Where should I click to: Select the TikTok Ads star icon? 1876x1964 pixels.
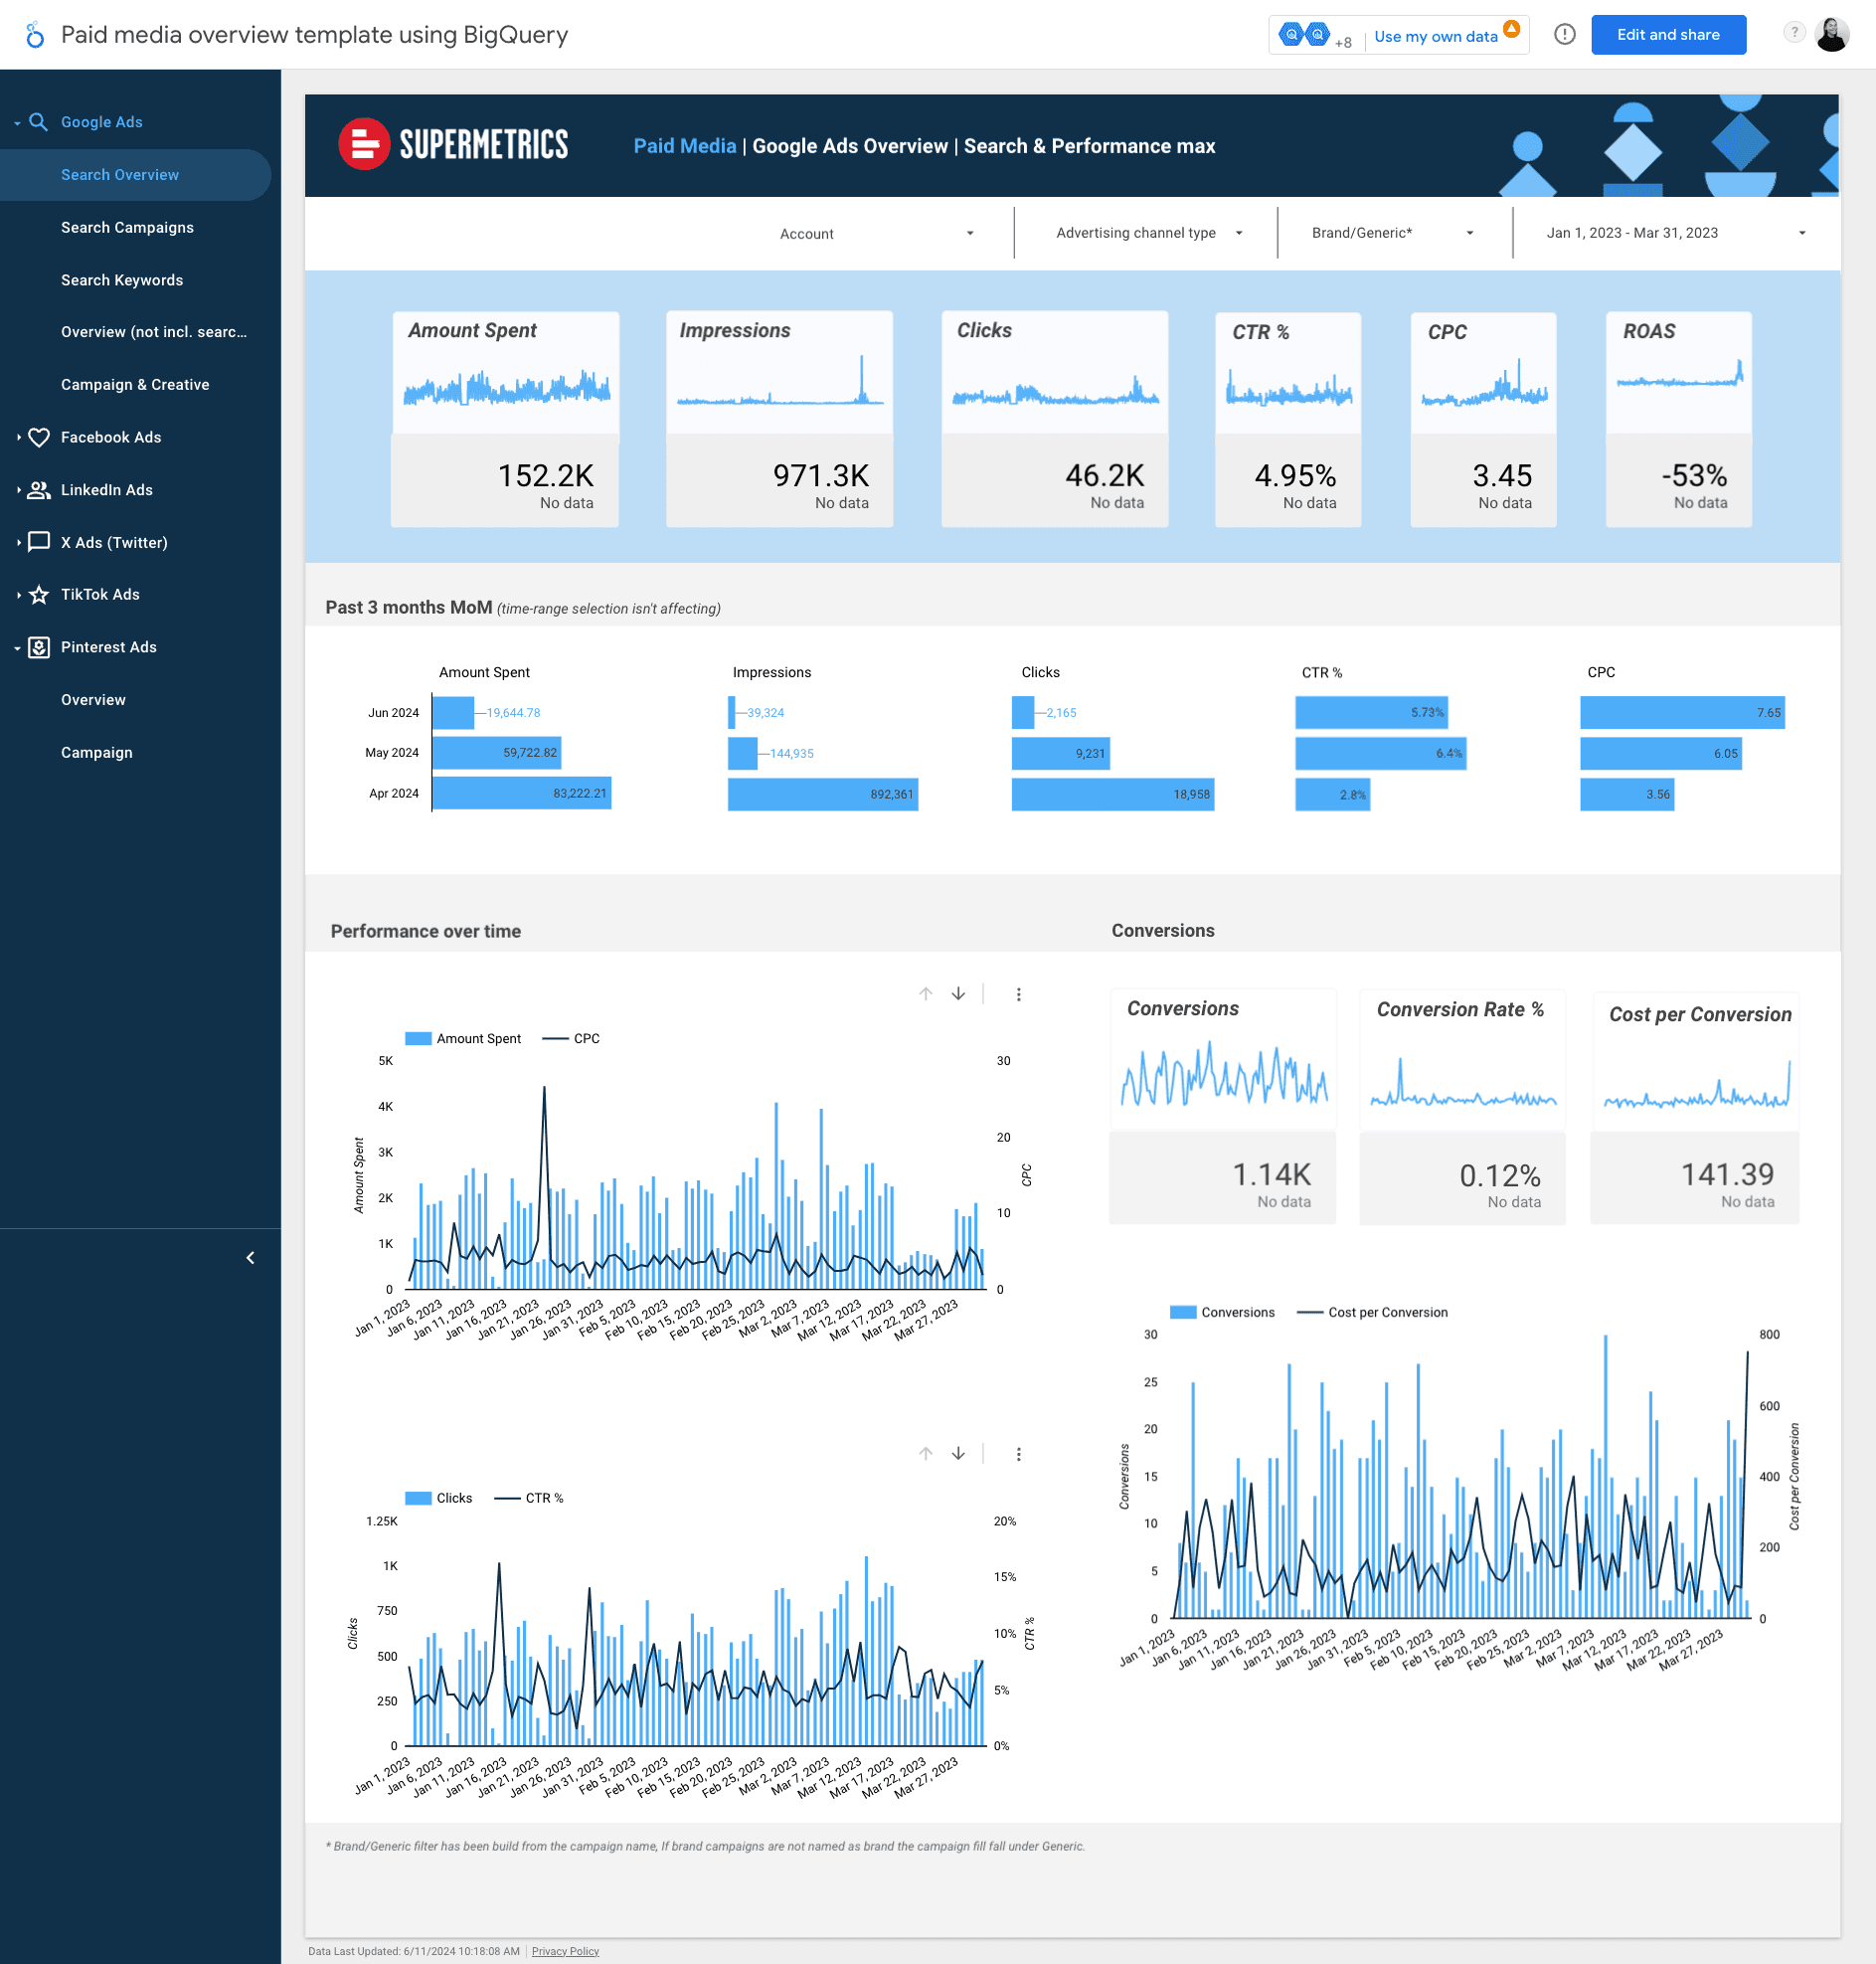click(38, 594)
